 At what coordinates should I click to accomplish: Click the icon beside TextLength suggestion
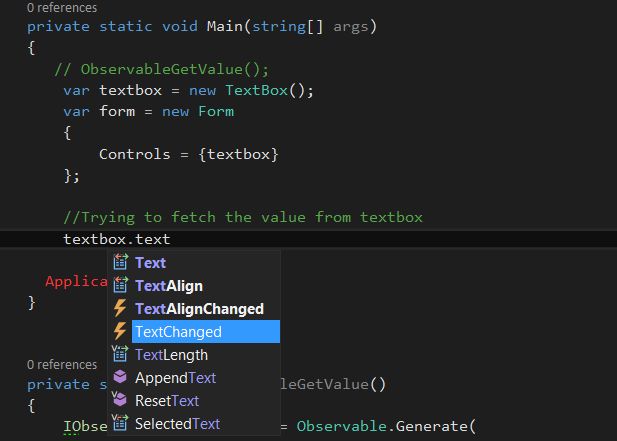coord(120,354)
